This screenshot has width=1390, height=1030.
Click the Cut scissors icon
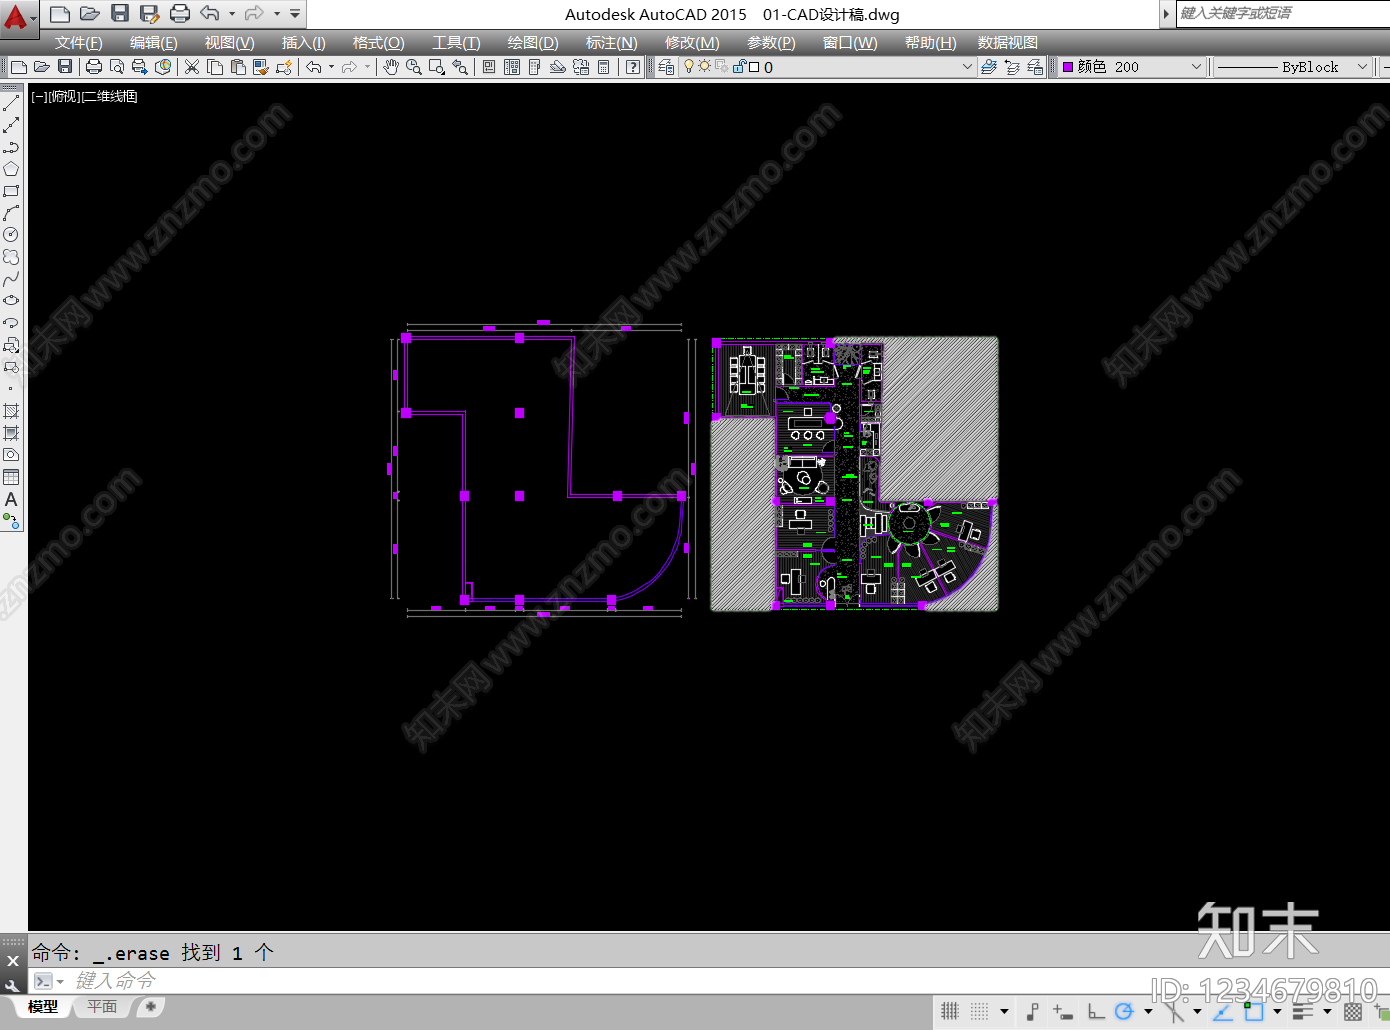pyautogui.click(x=192, y=67)
